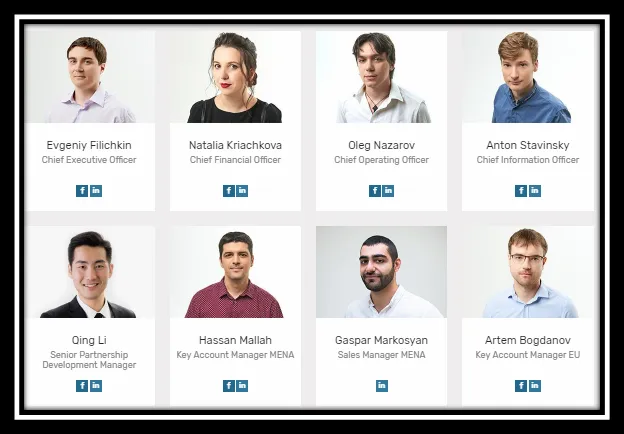Visit Anton Stavinsky's LinkedIn icon
The width and height of the screenshot is (624, 434).
pos(534,191)
